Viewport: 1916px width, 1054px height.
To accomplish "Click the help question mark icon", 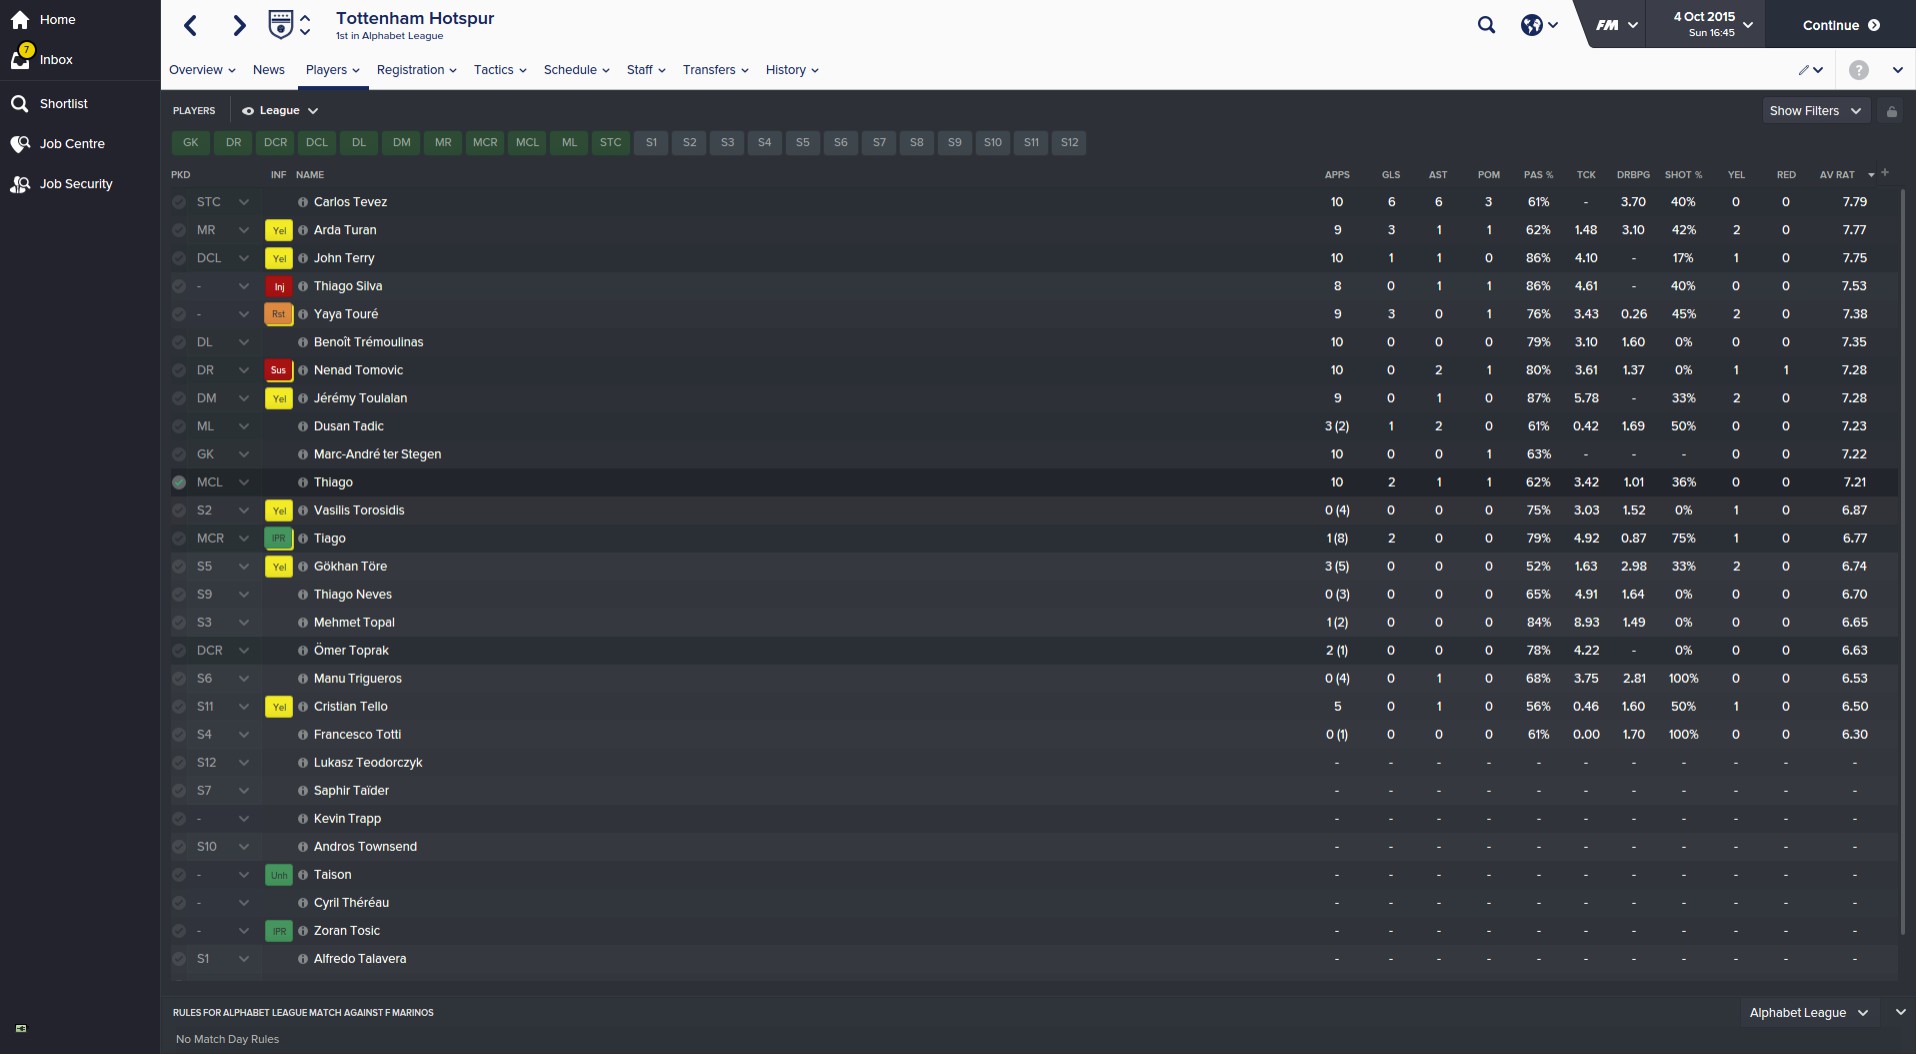I will point(1858,70).
